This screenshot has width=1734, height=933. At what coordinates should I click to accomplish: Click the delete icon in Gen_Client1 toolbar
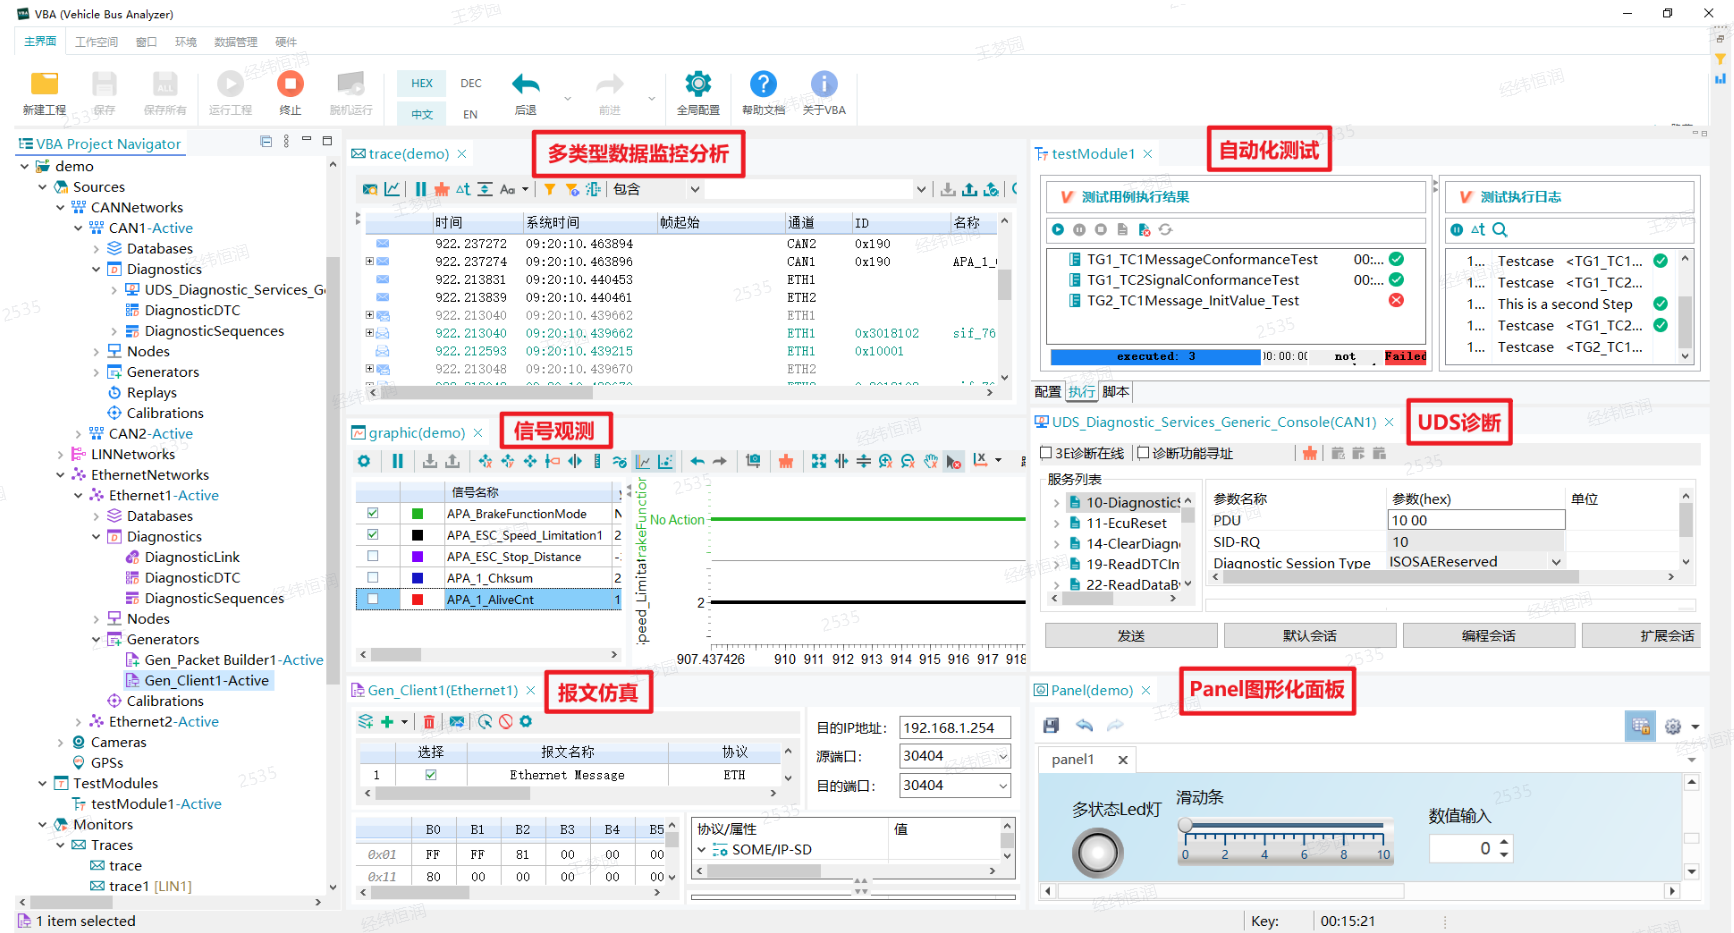(429, 721)
